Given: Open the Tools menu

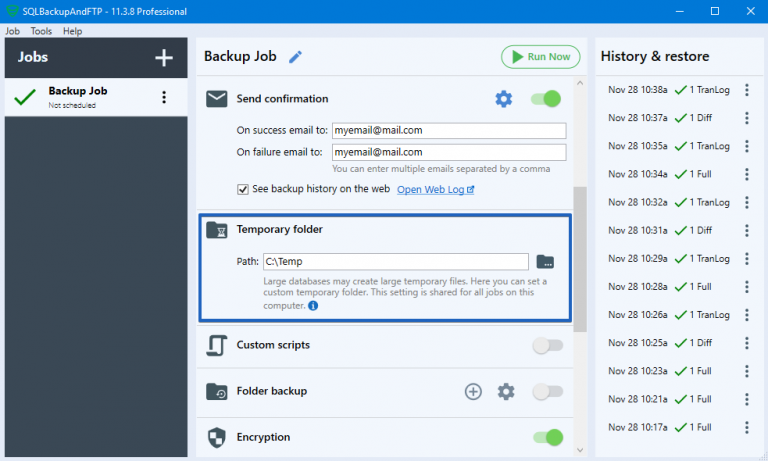Looking at the screenshot, I should (41, 31).
